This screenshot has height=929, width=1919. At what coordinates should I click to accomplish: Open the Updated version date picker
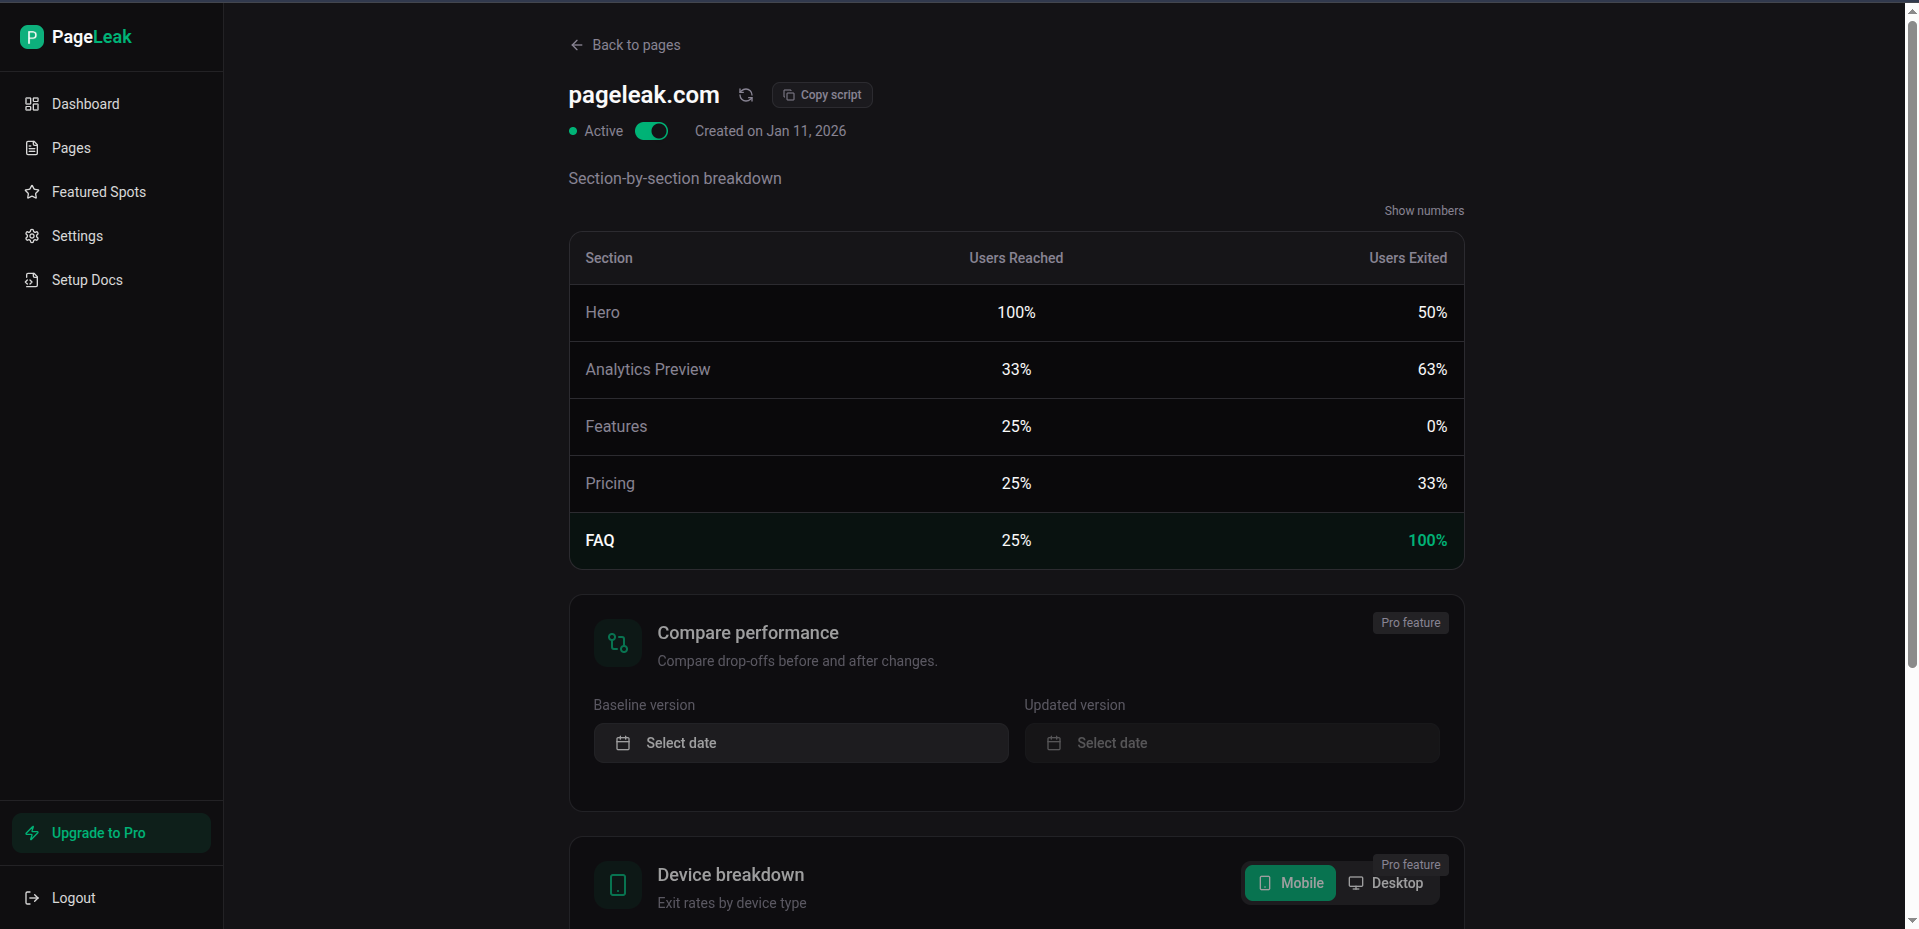1231,743
